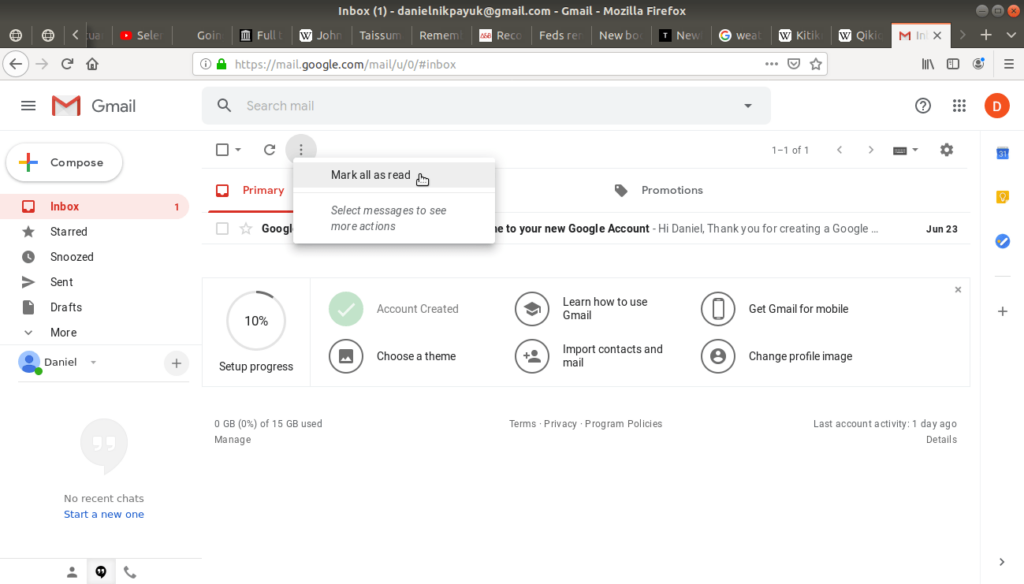The height and width of the screenshot is (584, 1024).
Task: Collapse the side panel chevron
Action: 1002,562
